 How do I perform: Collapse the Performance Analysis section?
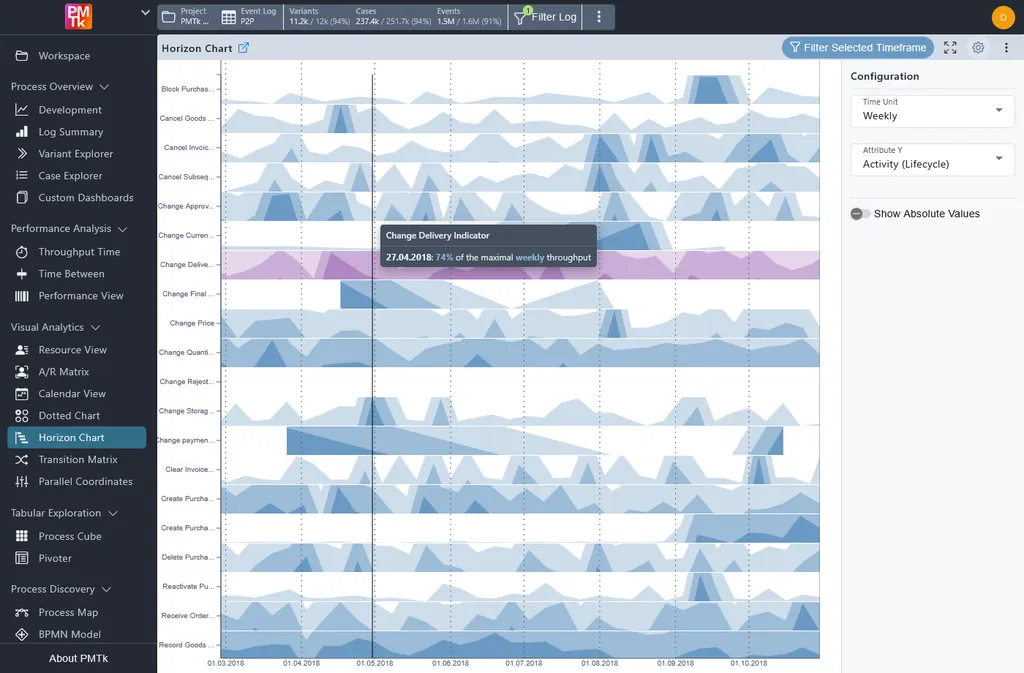point(122,229)
